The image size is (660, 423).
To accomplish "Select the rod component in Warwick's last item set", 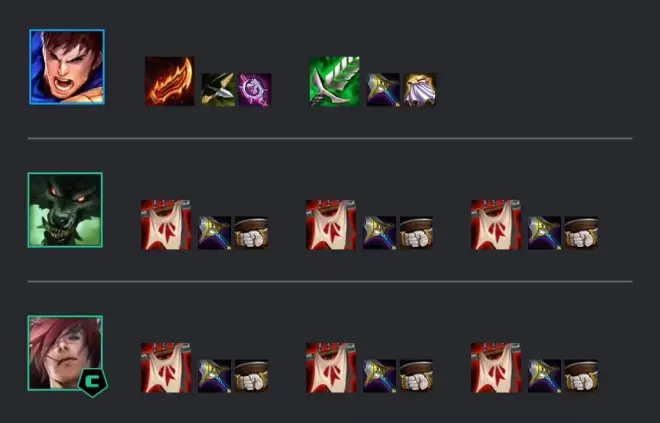I will click(x=545, y=233).
